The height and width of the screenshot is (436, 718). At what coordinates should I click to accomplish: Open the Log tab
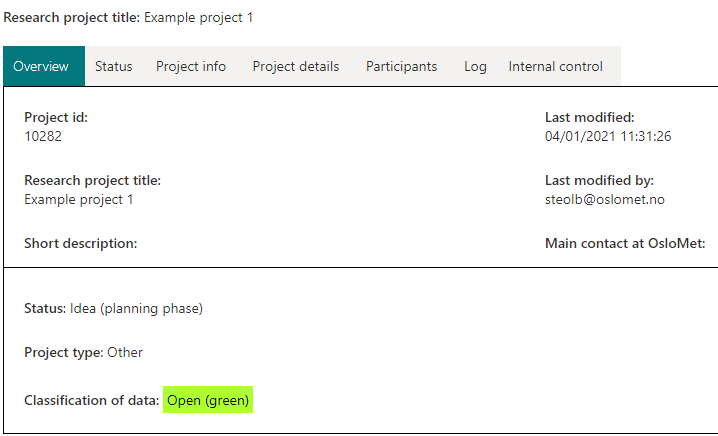point(475,66)
